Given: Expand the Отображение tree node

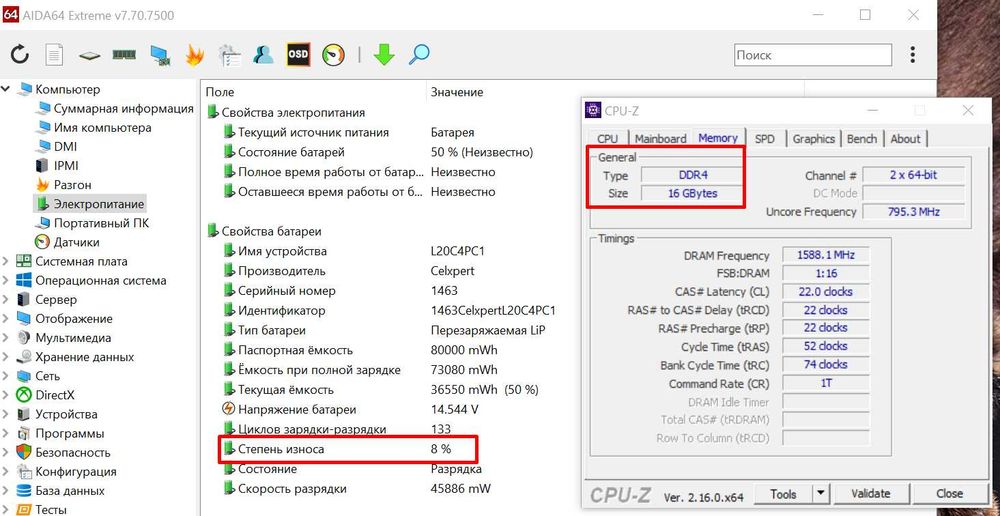Looking at the screenshot, I should [x=6, y=318].
